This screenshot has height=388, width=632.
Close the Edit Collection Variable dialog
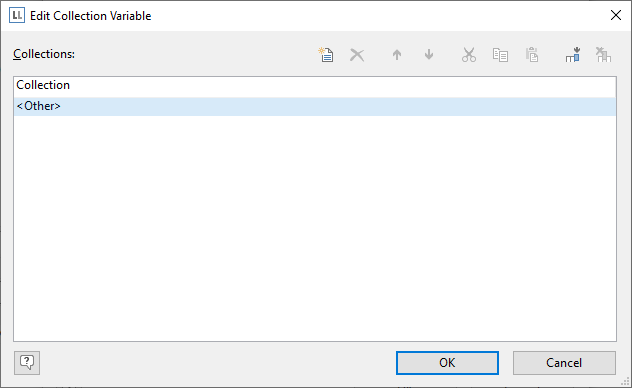pyautogui.click(x=615, y=15)
